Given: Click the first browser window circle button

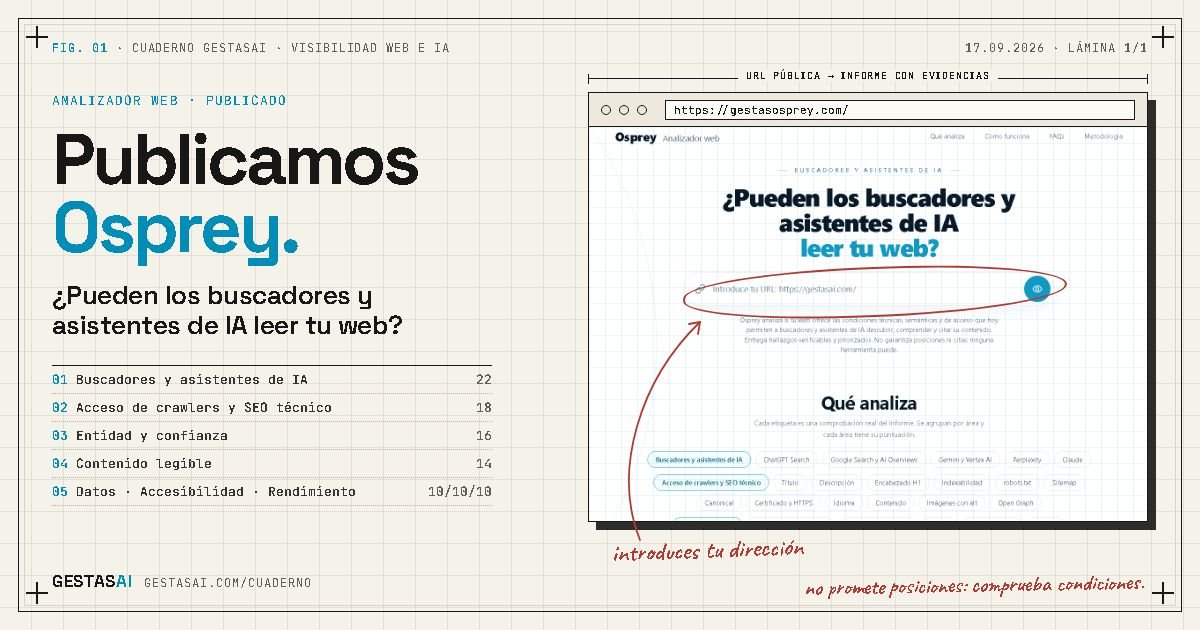Looking at the screenshot, I should [x=606, y=110].
